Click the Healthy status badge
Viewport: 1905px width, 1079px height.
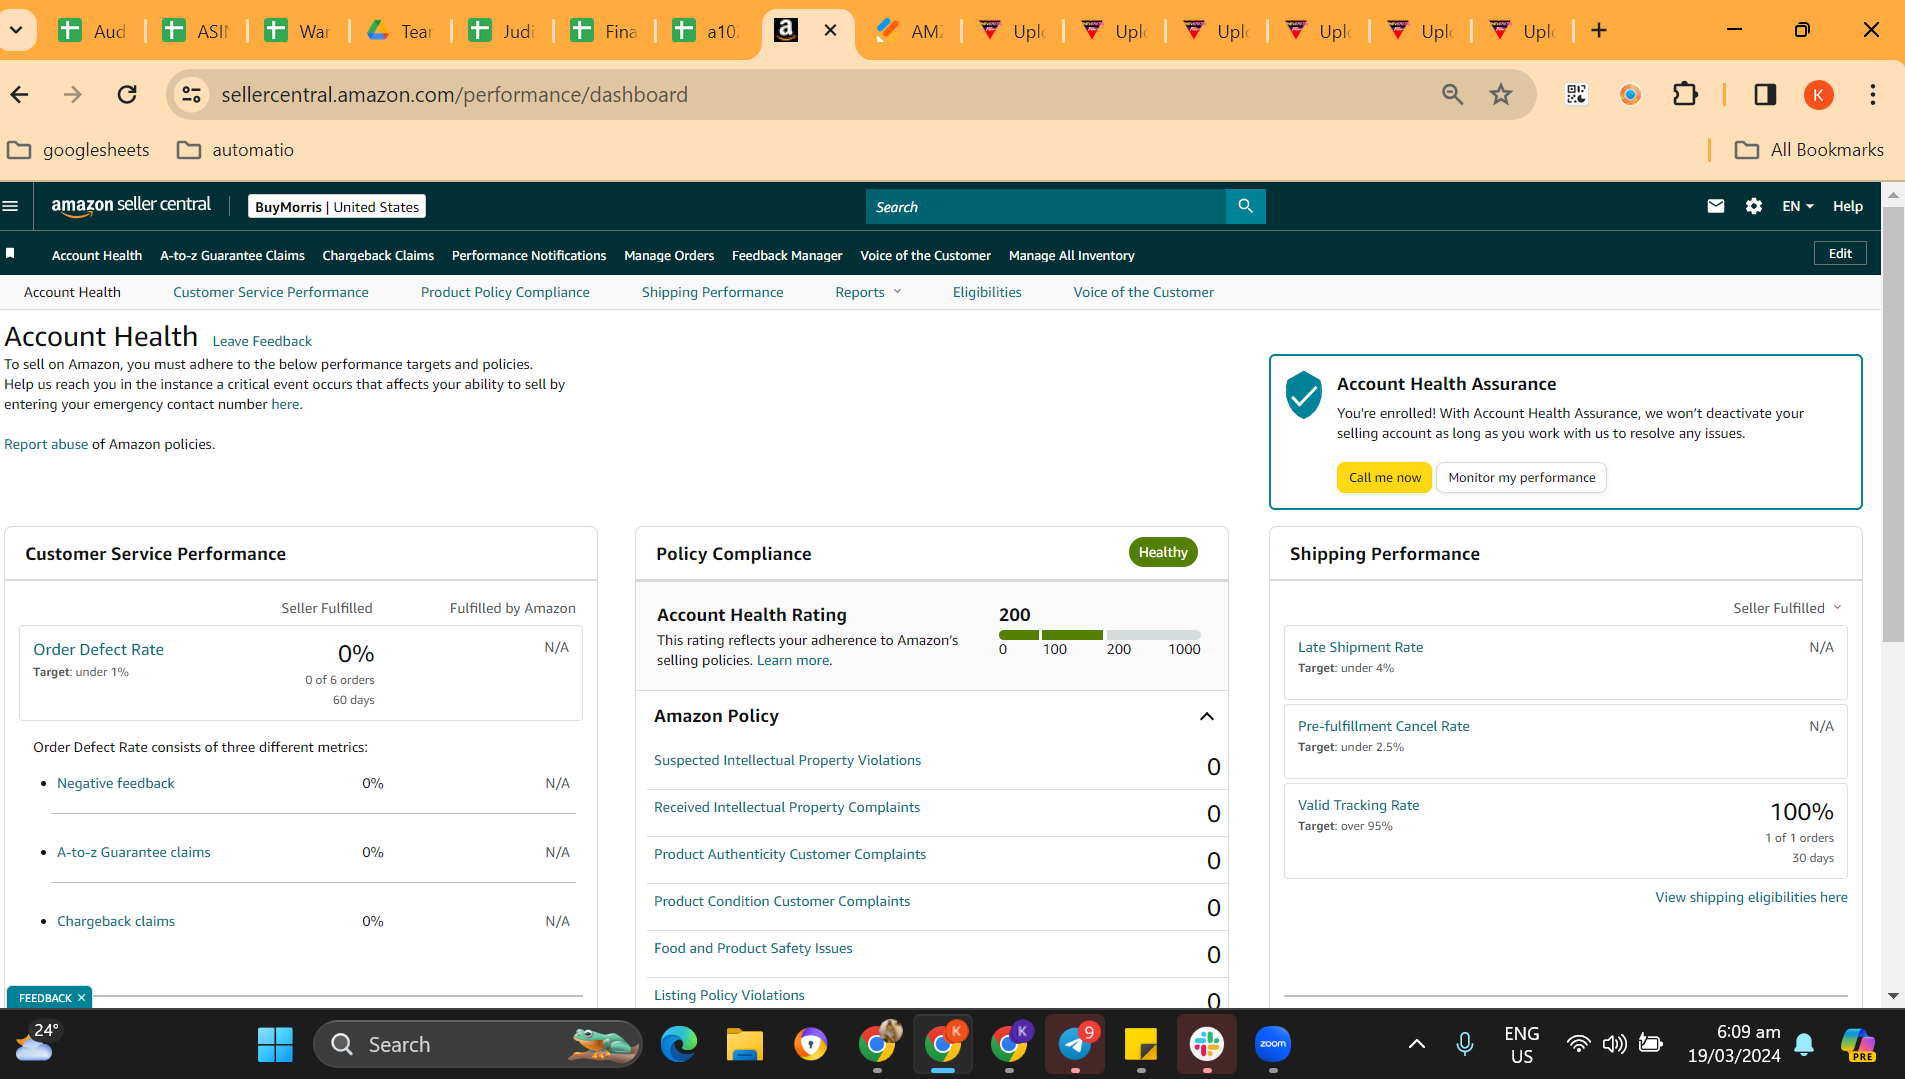[x=1163, y=552]
